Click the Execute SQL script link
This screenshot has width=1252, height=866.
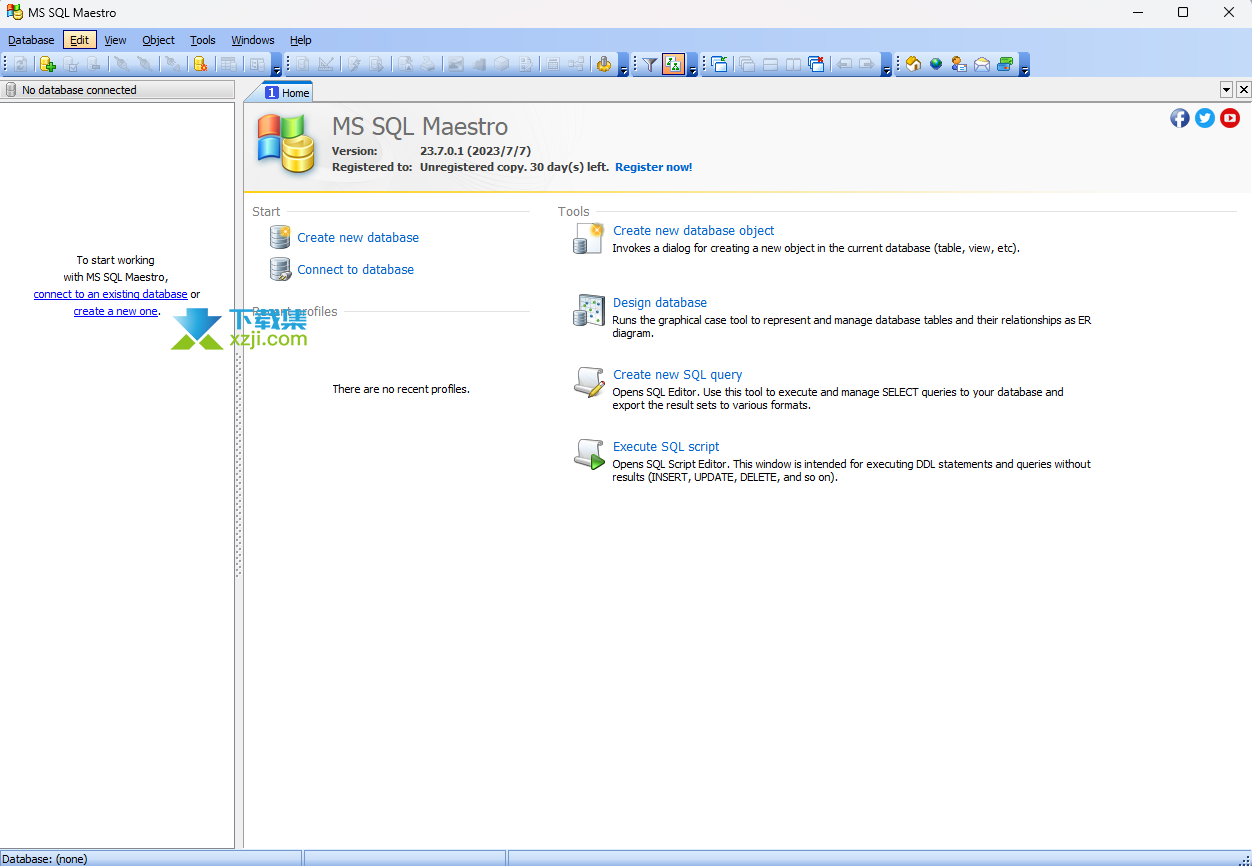coord(666,446)
